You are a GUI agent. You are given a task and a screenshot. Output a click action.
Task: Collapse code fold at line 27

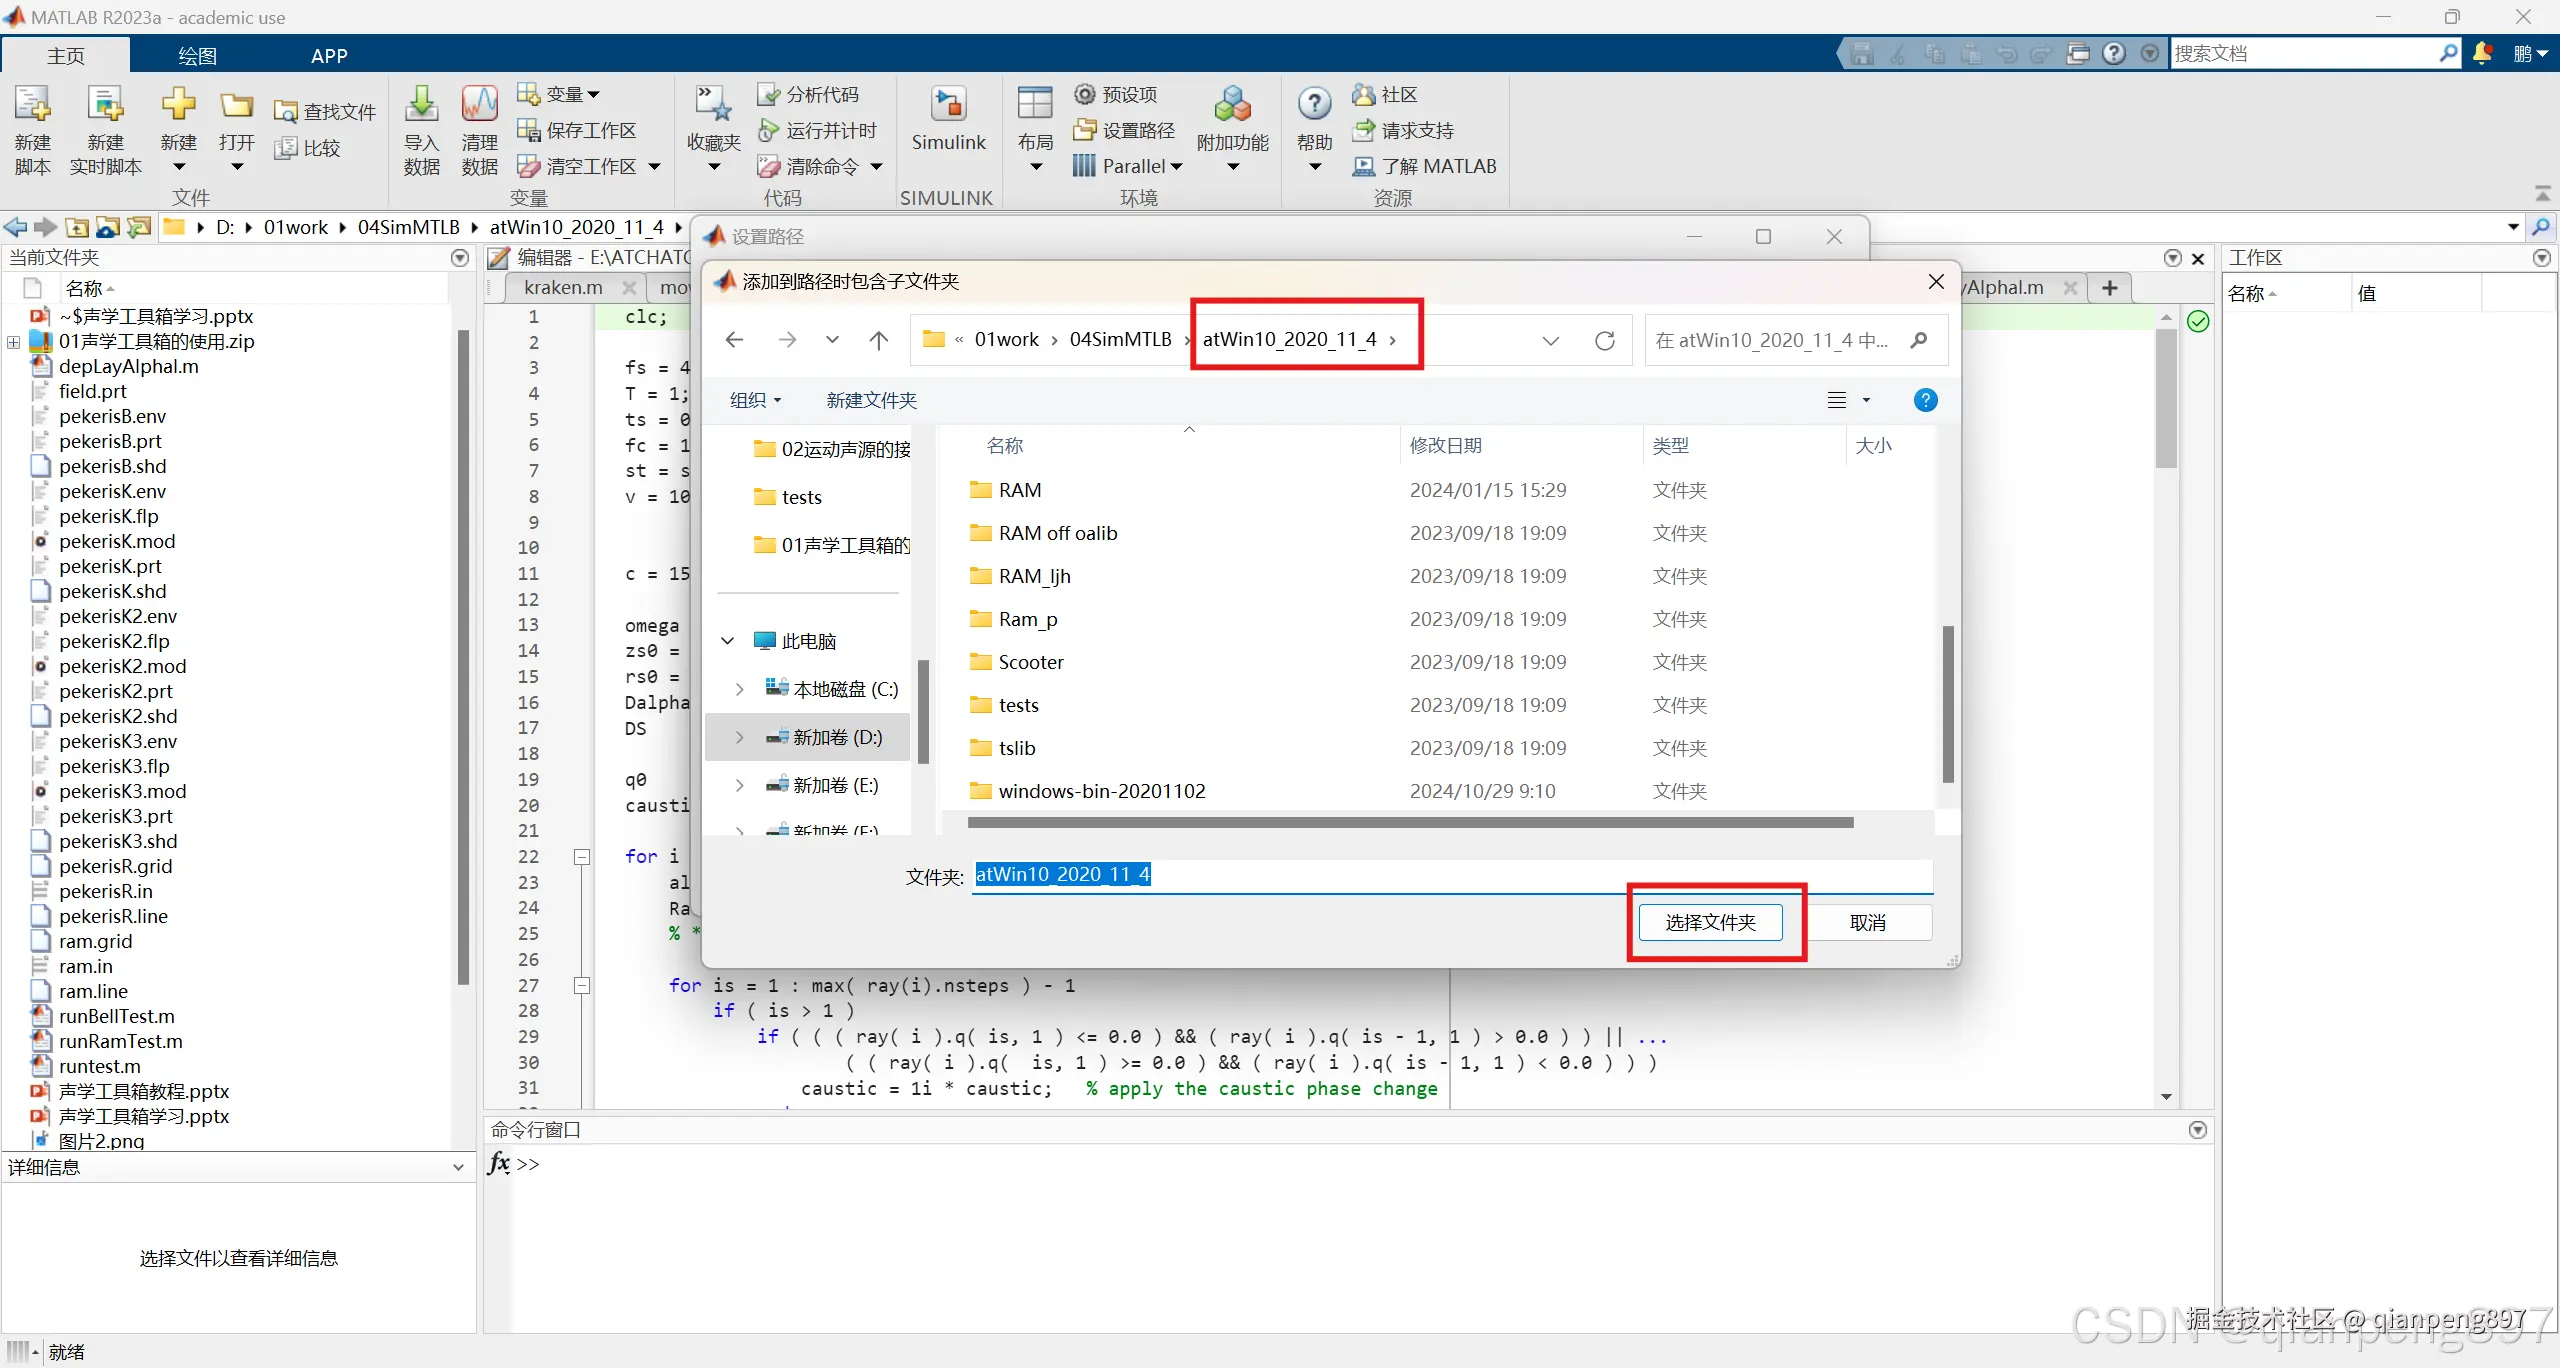point(582,986)
